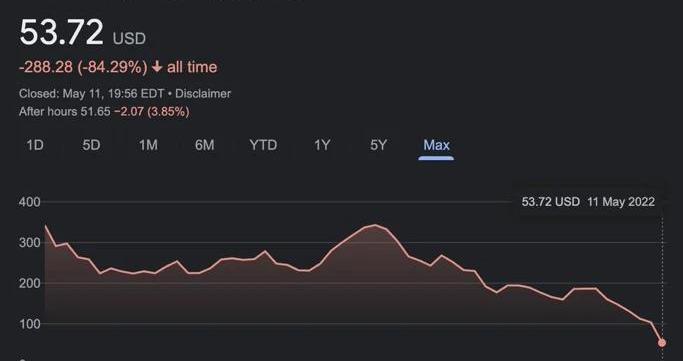683x361 pixels.
Task: Open the Disclaimer link
Action: point(203,94)
